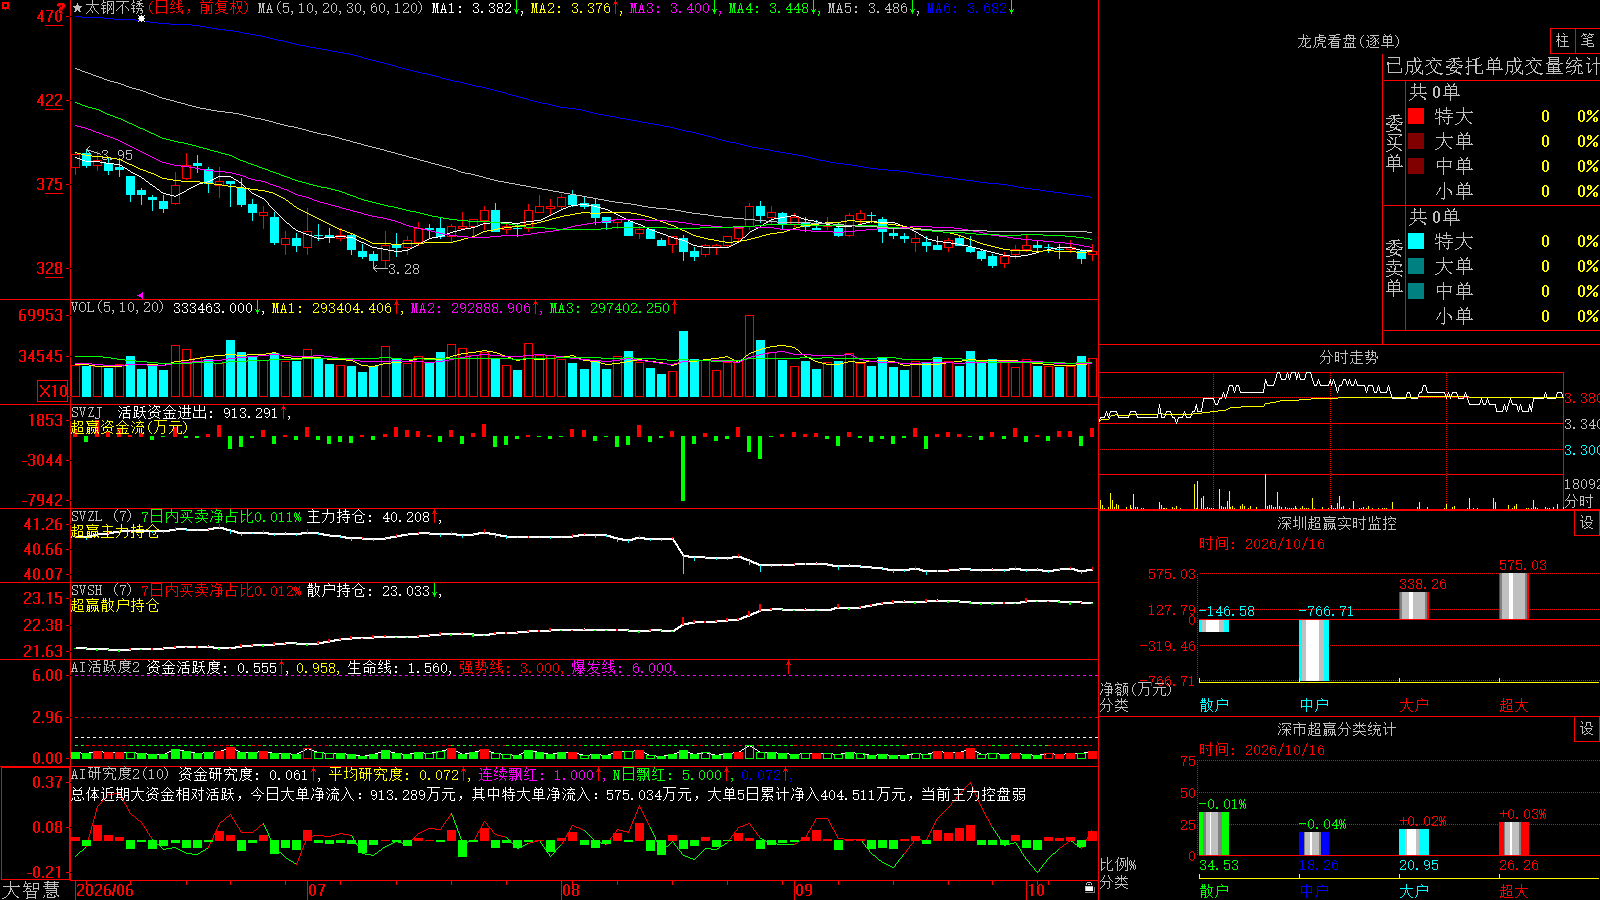Click the lock icon at timeline end
Viewport: 1600px width, 900px height.
pyautogui.click(x=1089, y=888)
